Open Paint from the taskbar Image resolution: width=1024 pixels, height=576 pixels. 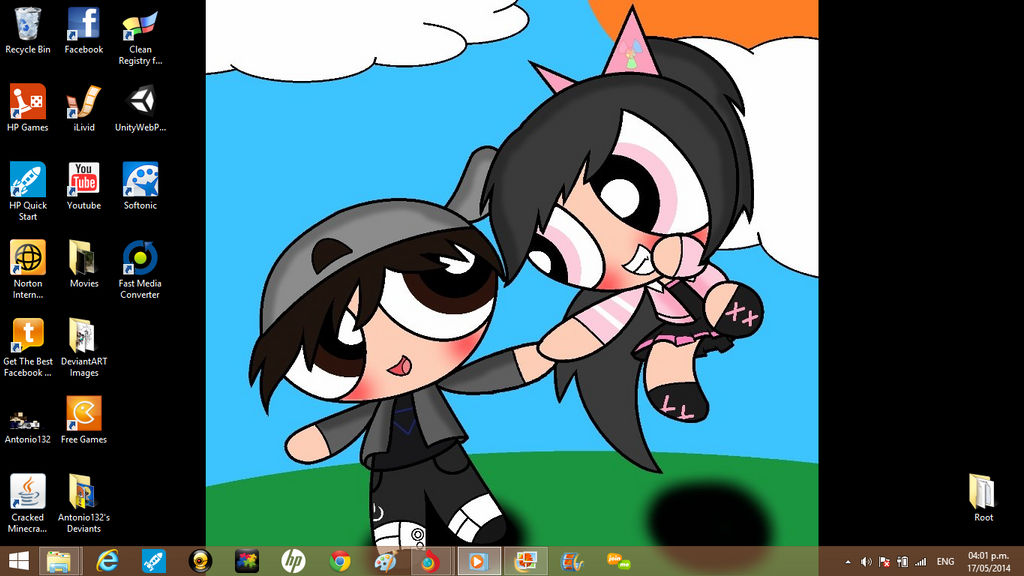pos(385,561)
